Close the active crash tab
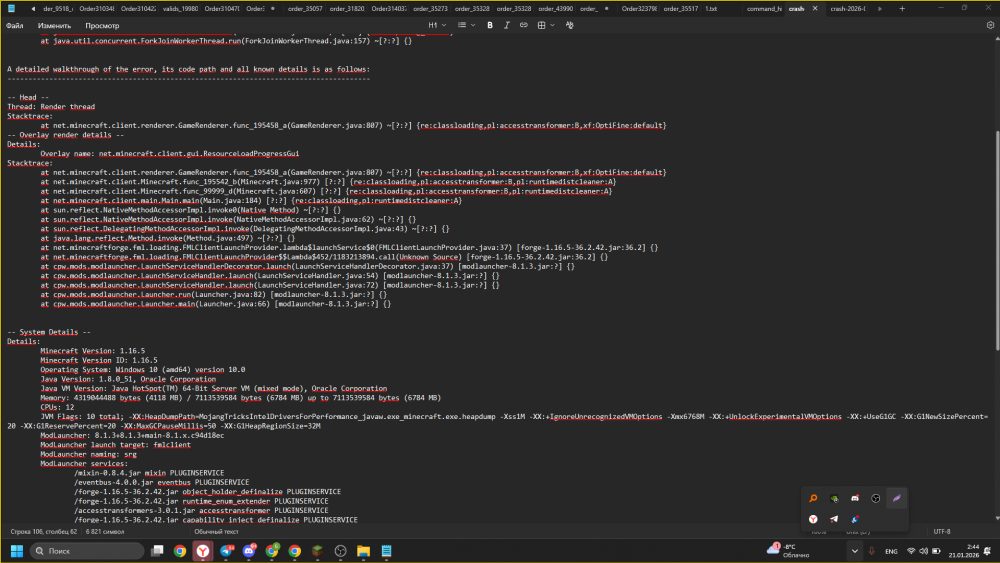 pos(814,9)
